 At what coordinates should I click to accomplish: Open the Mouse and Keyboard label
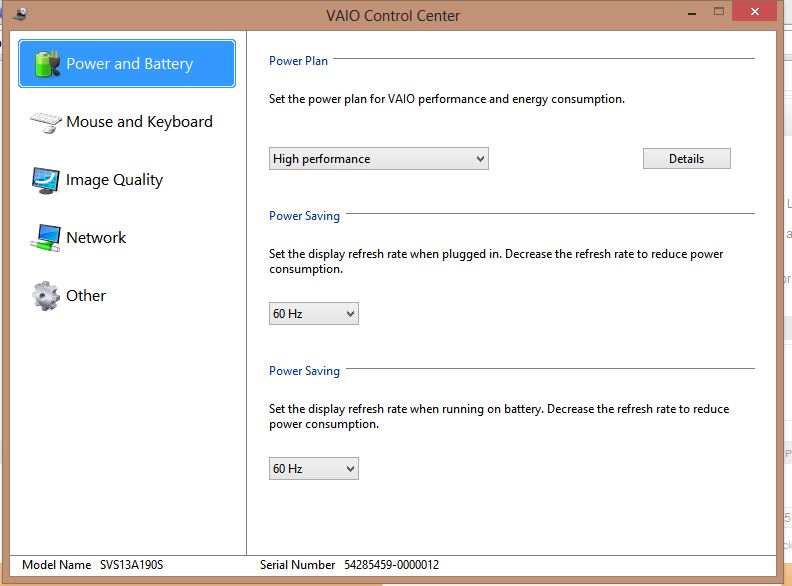[139, 122]
